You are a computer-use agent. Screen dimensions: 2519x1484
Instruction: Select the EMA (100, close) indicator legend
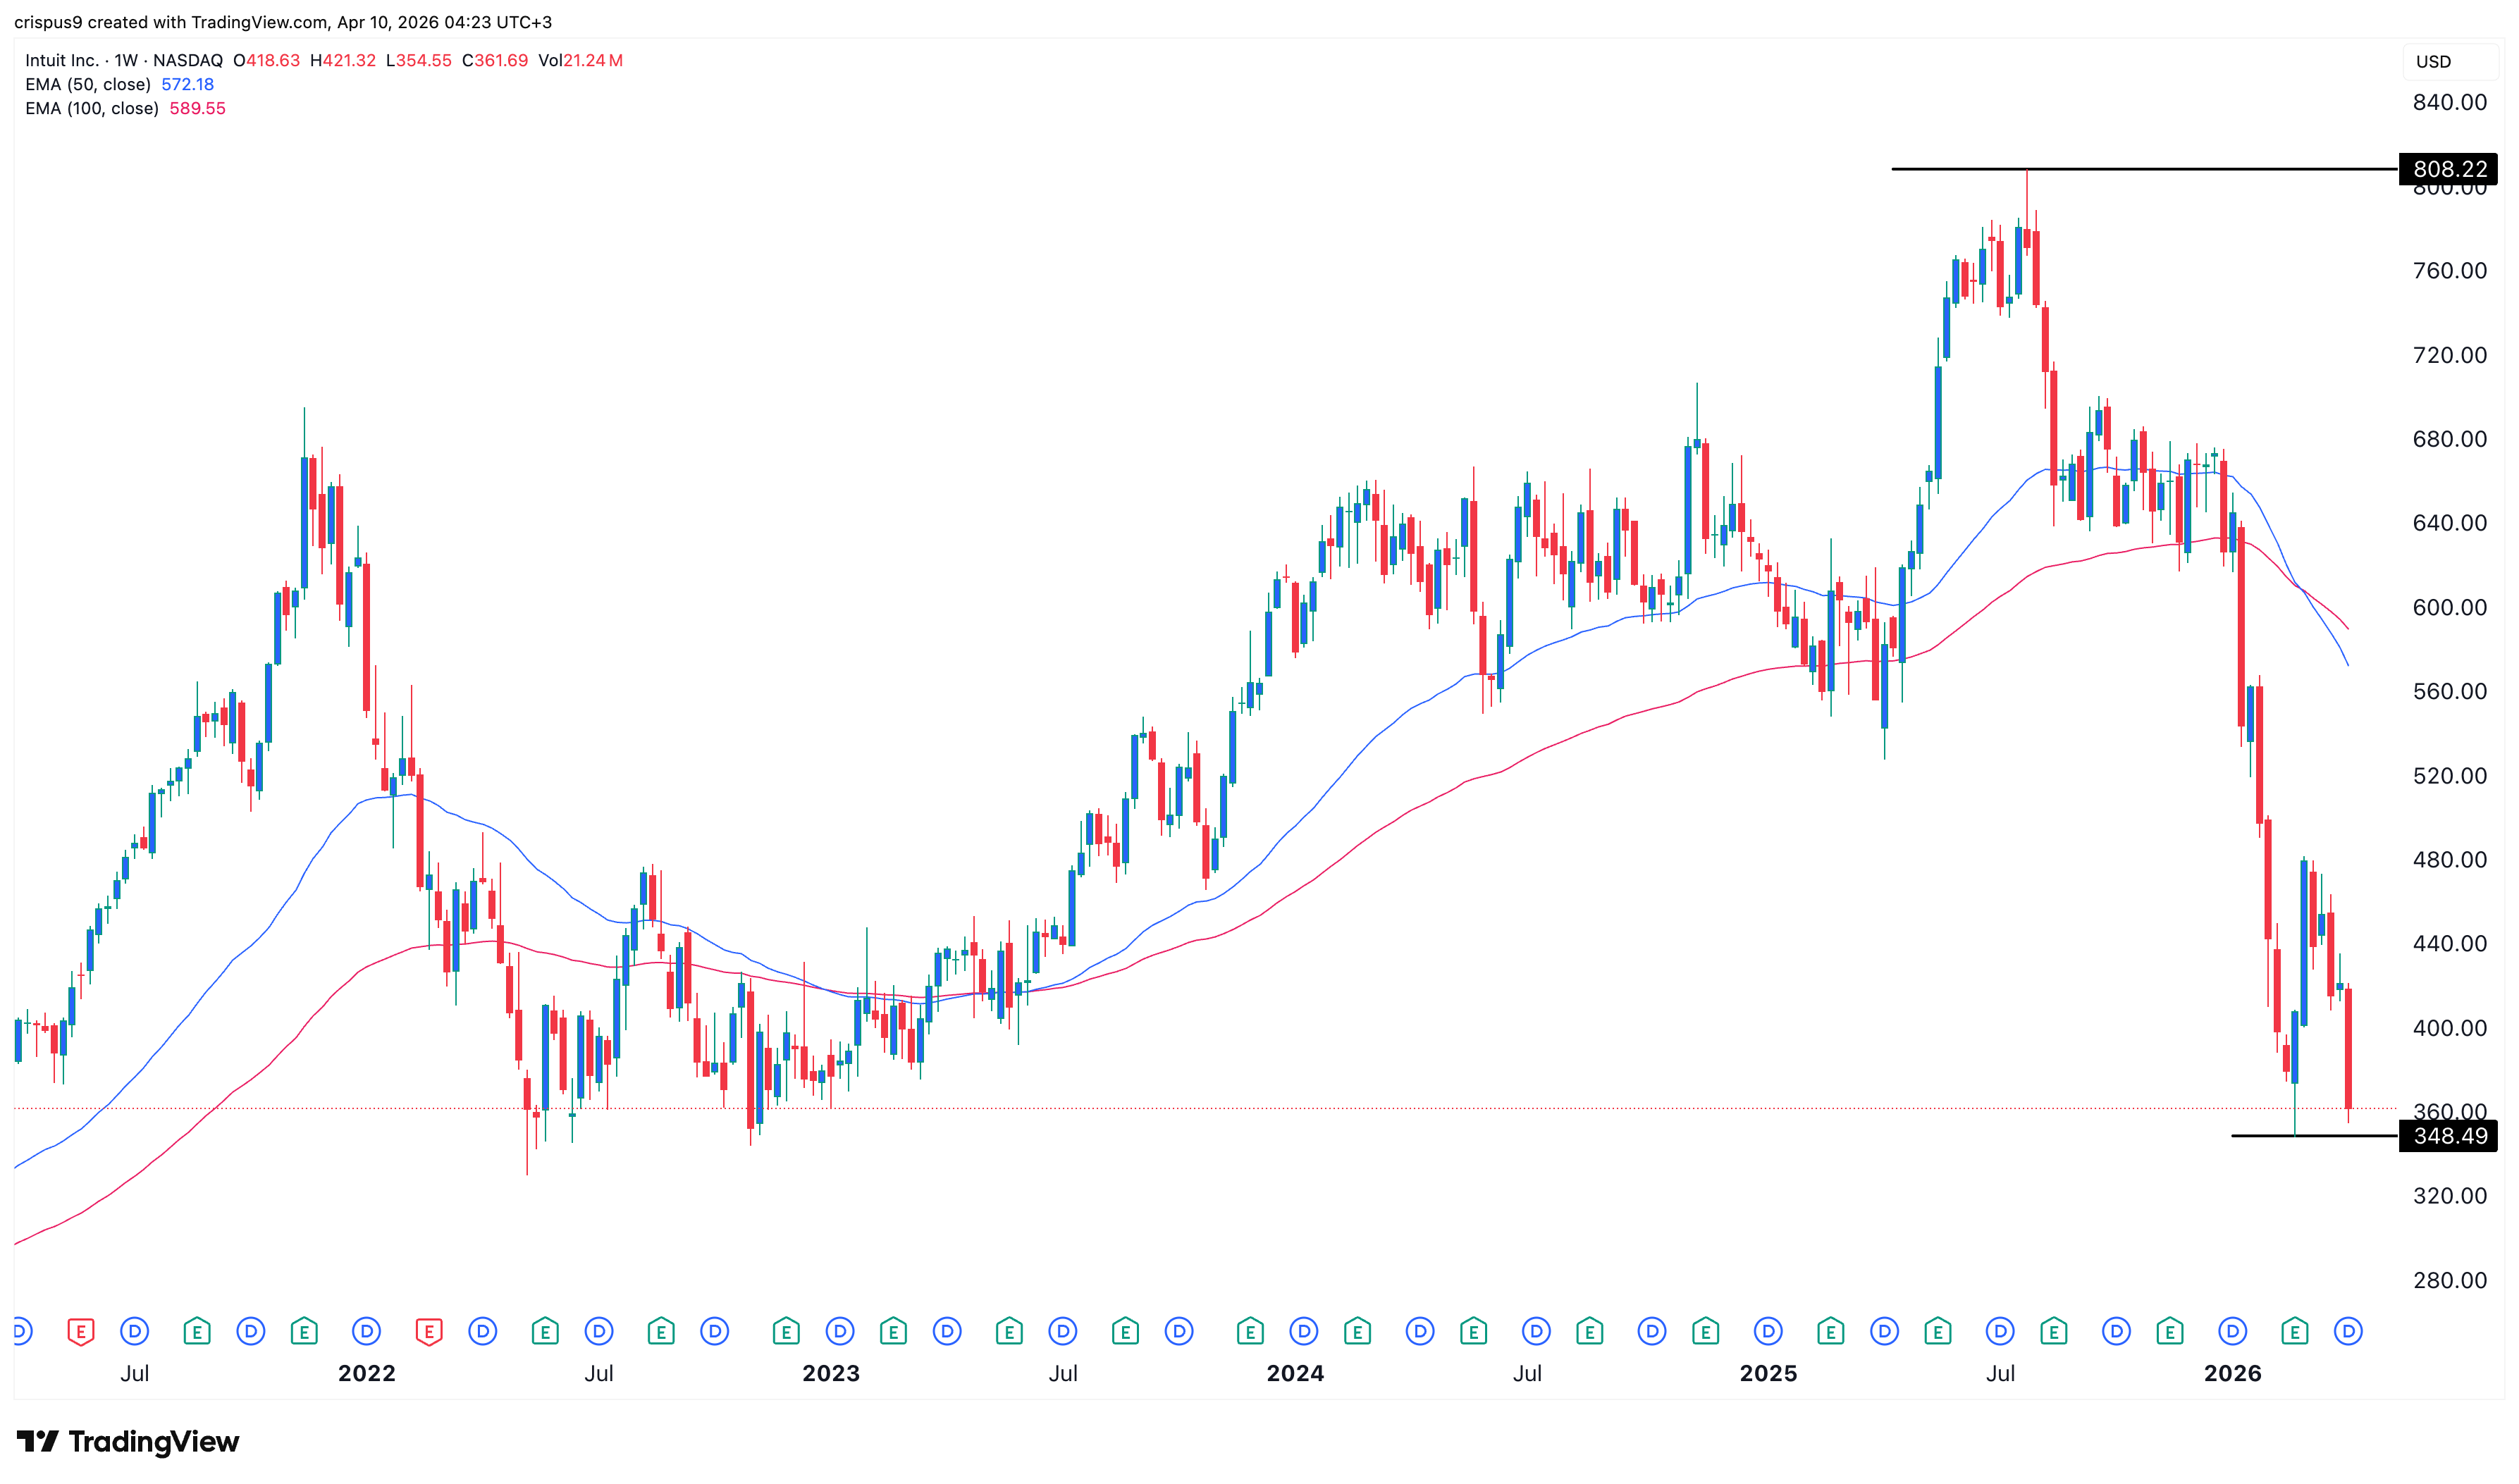pyautogui.click(x=92, y=108)
